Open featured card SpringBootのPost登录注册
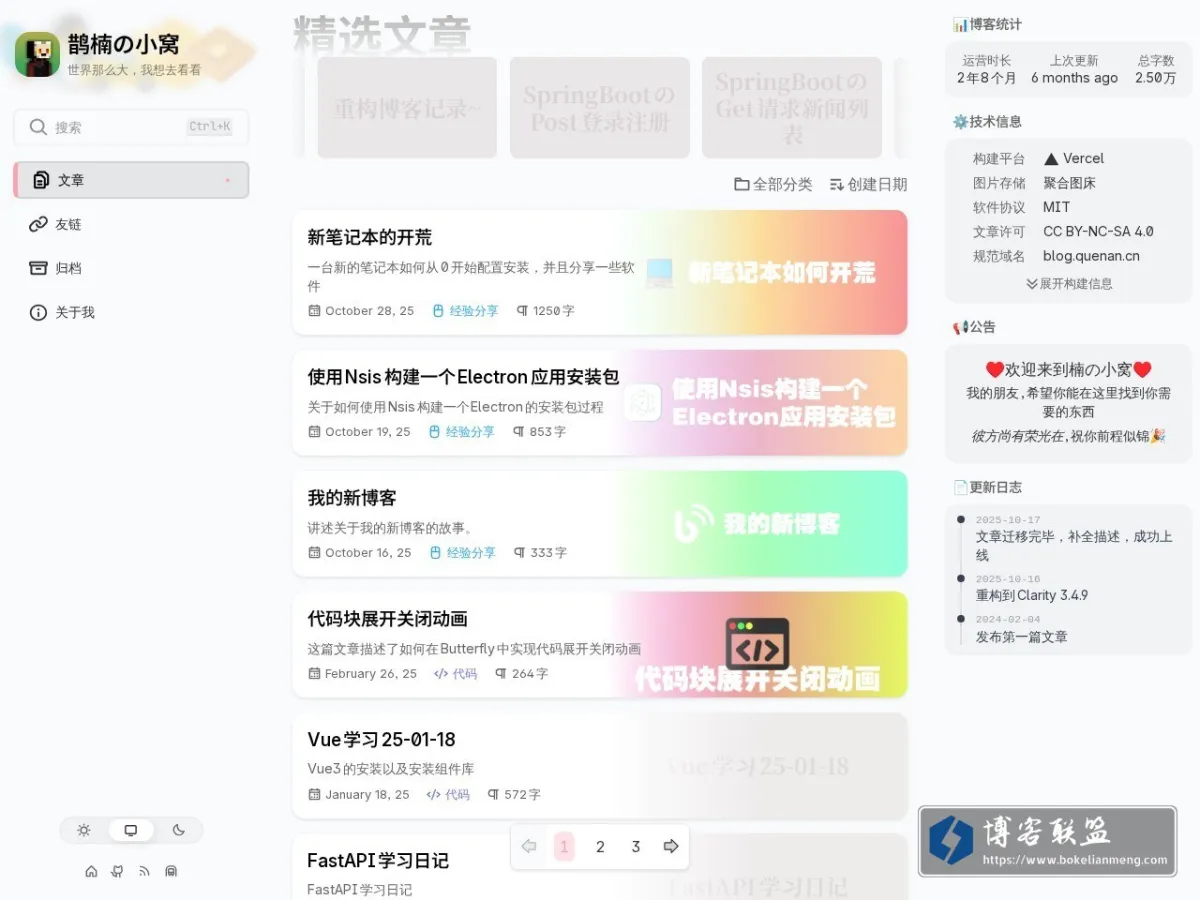Image resolution: width=1200 pixels, height=900 pixels. 600,107
